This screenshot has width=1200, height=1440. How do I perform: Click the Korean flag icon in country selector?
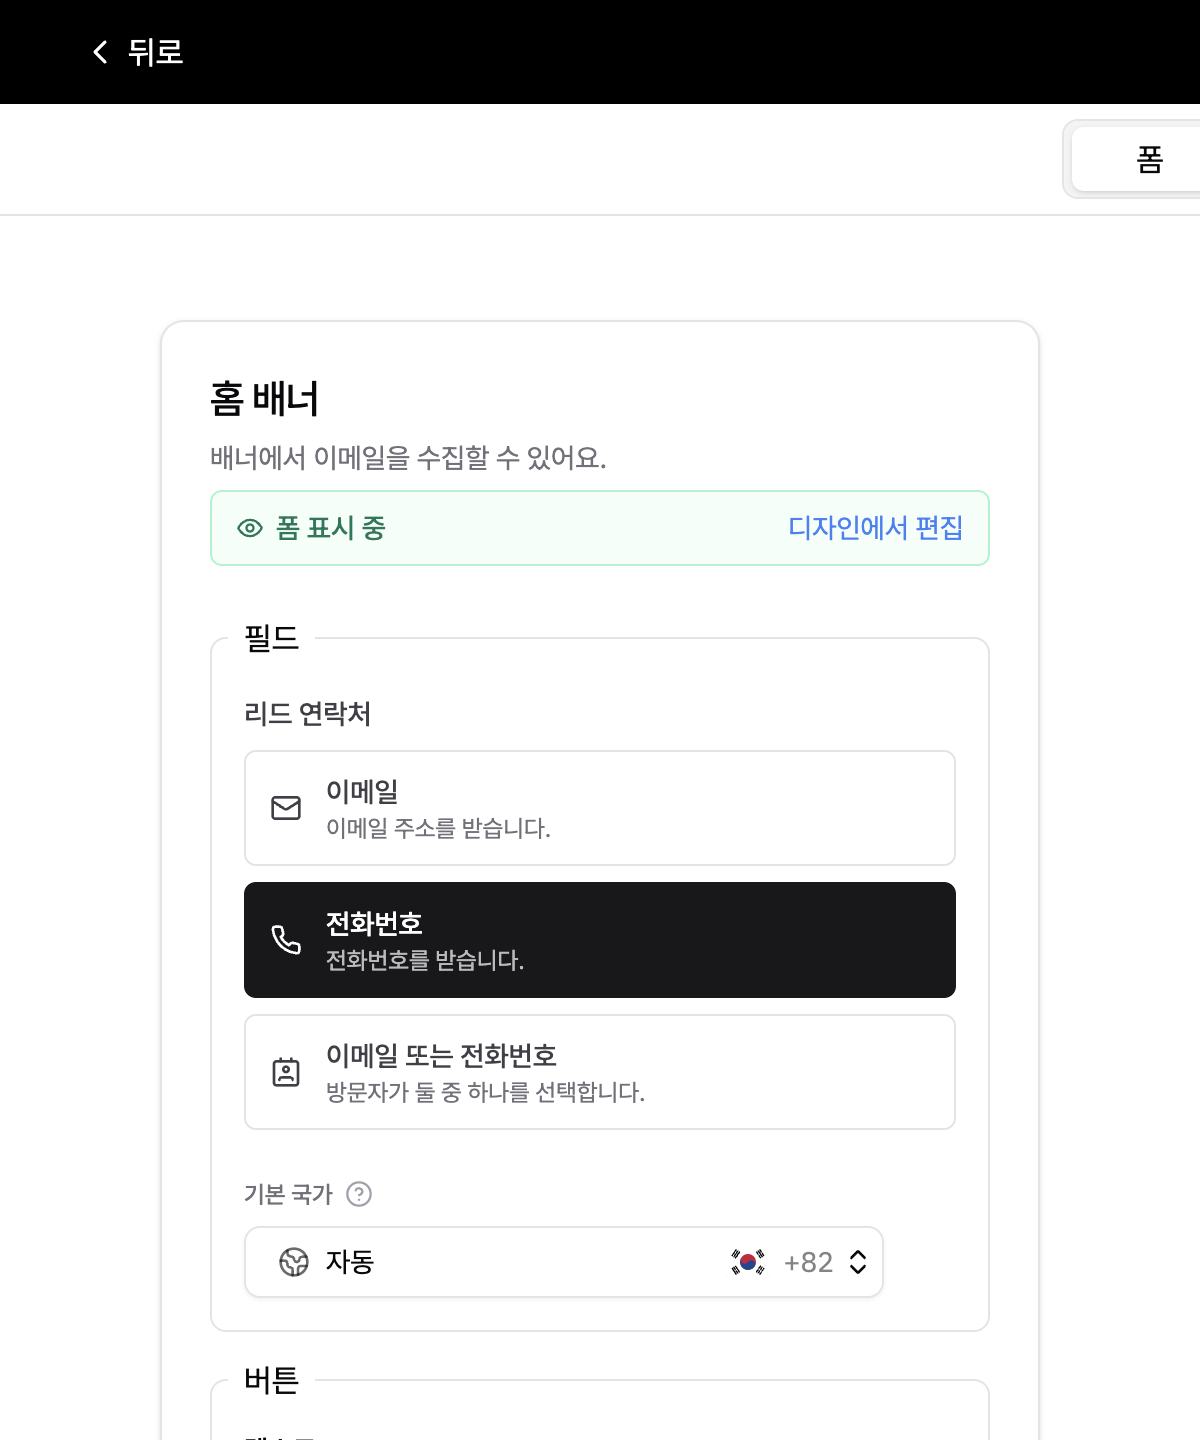(x=748, y=1262)
